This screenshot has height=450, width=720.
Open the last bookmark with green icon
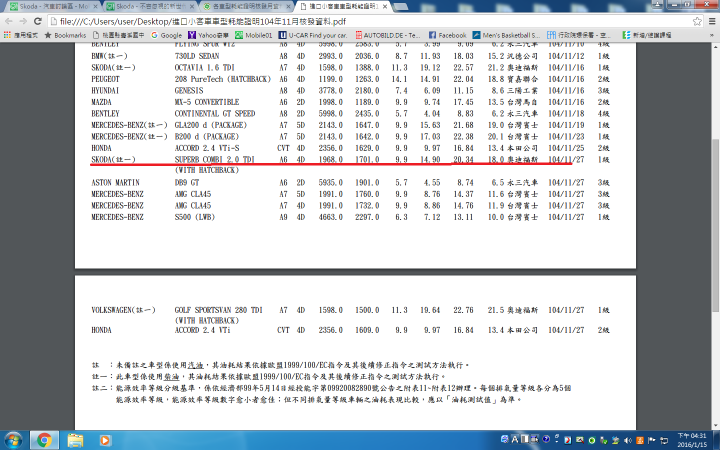[x=647, y=35]
